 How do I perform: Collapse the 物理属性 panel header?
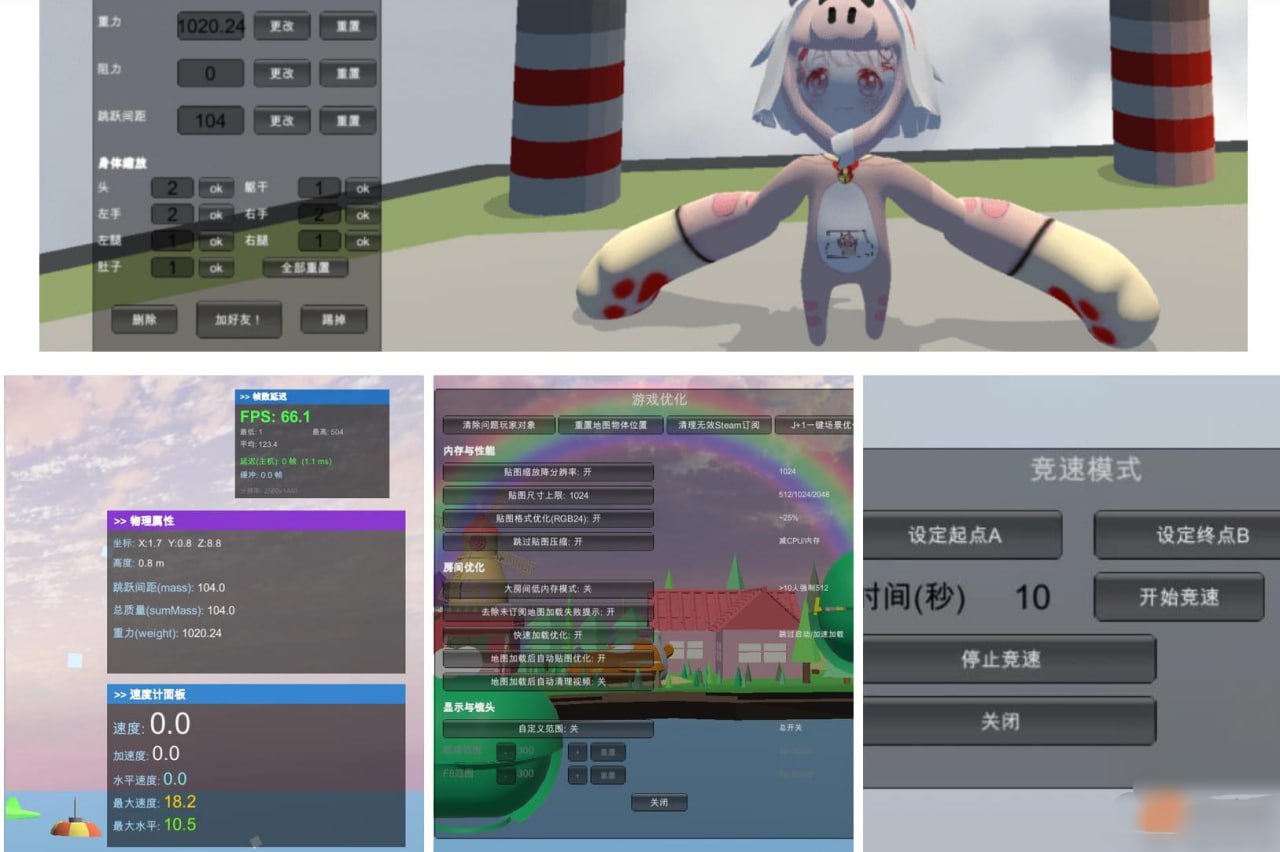coord(256,520)
